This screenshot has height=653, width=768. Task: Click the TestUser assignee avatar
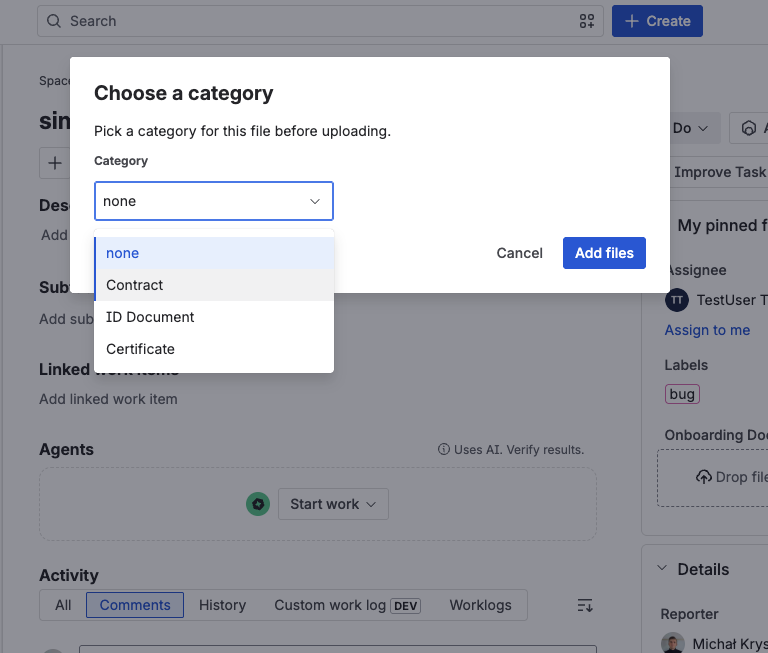677,300
